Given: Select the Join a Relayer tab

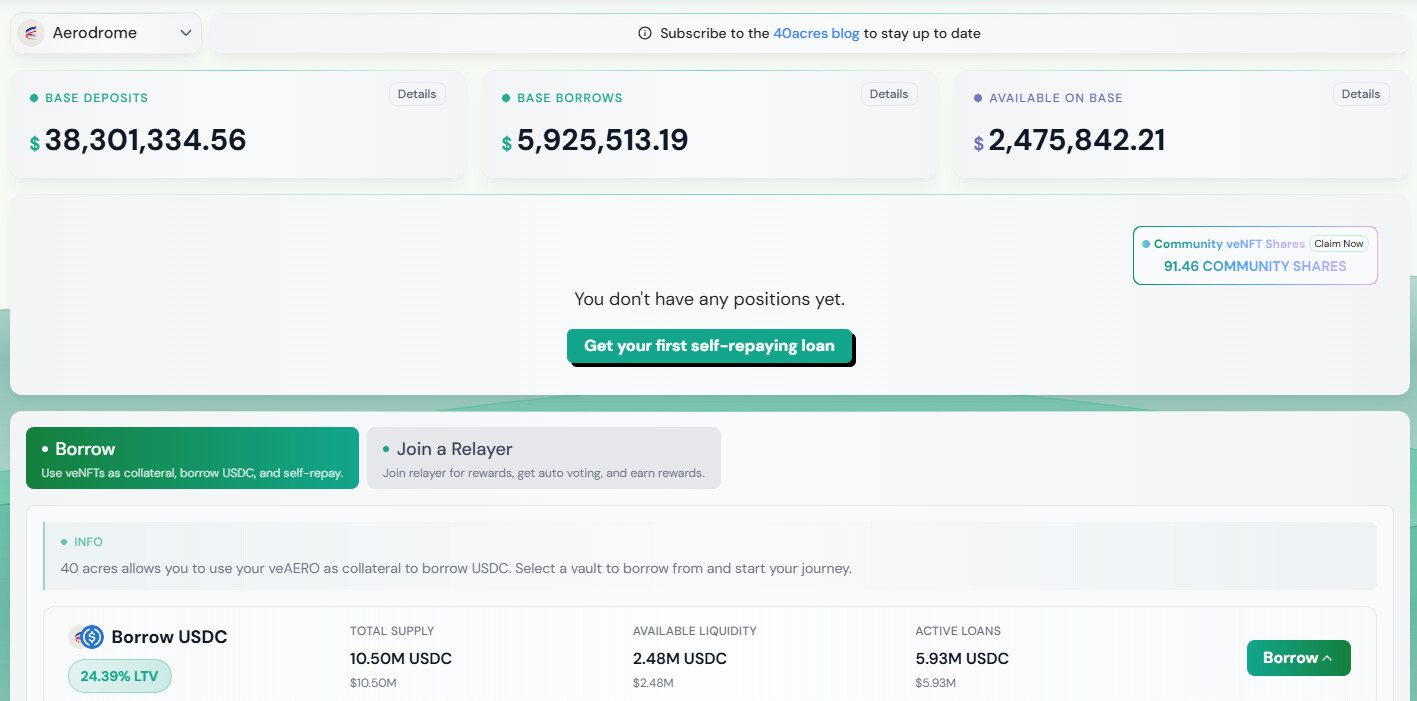Looking at the screenshot, I should 543,458.
